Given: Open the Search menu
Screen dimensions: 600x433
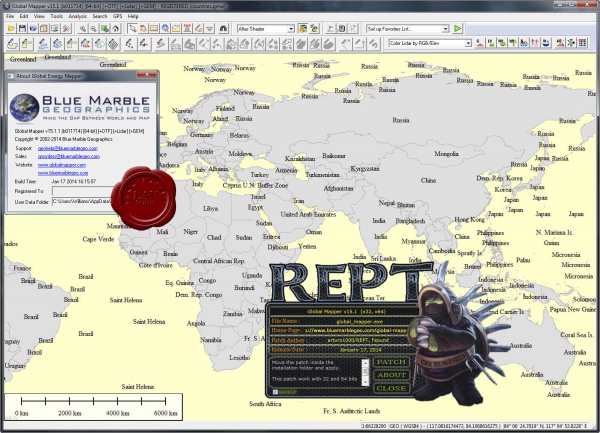Looking at the screenshot, I should [99, 16].
